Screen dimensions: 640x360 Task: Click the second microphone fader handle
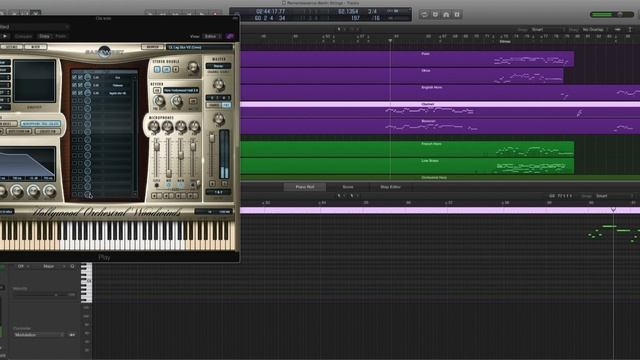coord(169,173)
